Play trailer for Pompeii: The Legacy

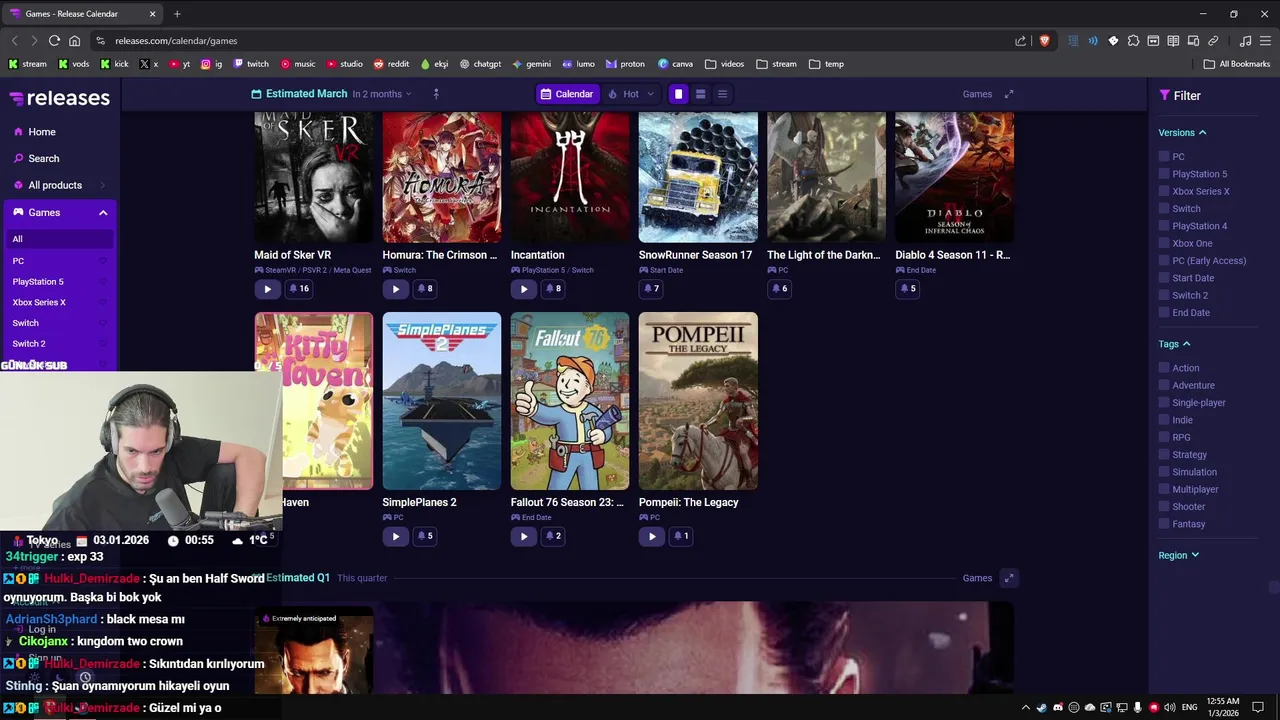pos(651,536)
